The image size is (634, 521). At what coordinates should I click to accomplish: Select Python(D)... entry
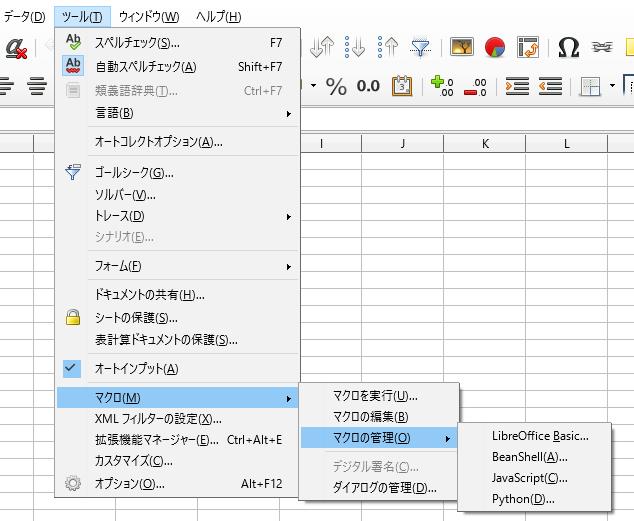[534, 499]
